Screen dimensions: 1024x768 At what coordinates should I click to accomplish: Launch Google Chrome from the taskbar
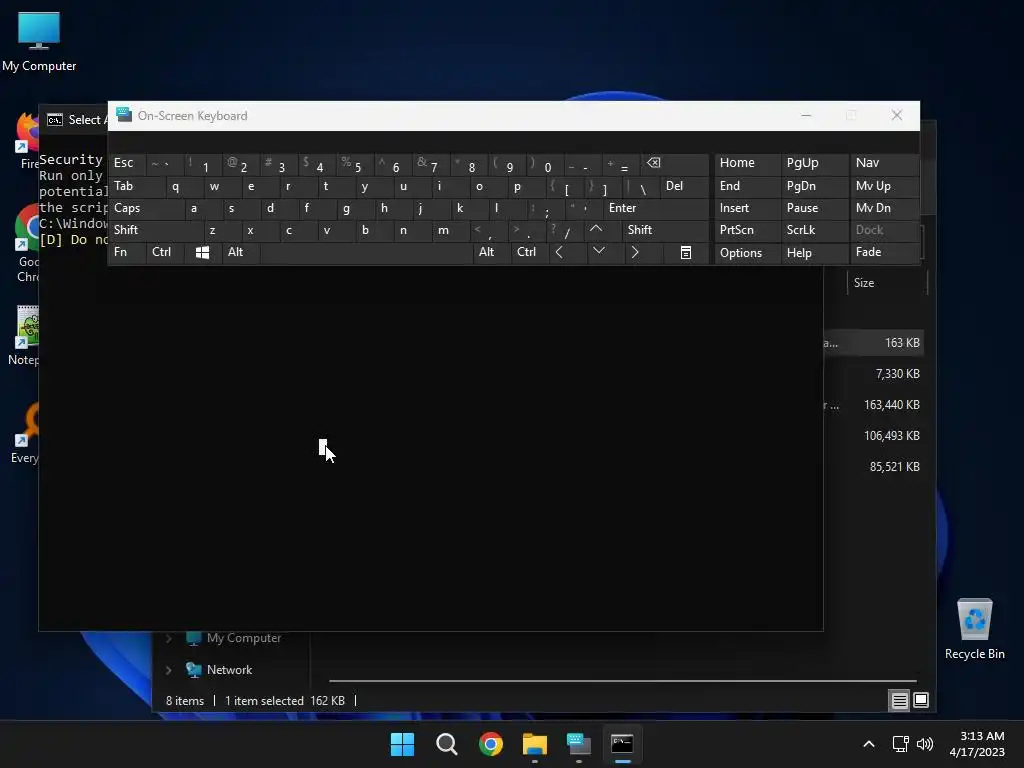pyautogui.click(x=490, y=744)
